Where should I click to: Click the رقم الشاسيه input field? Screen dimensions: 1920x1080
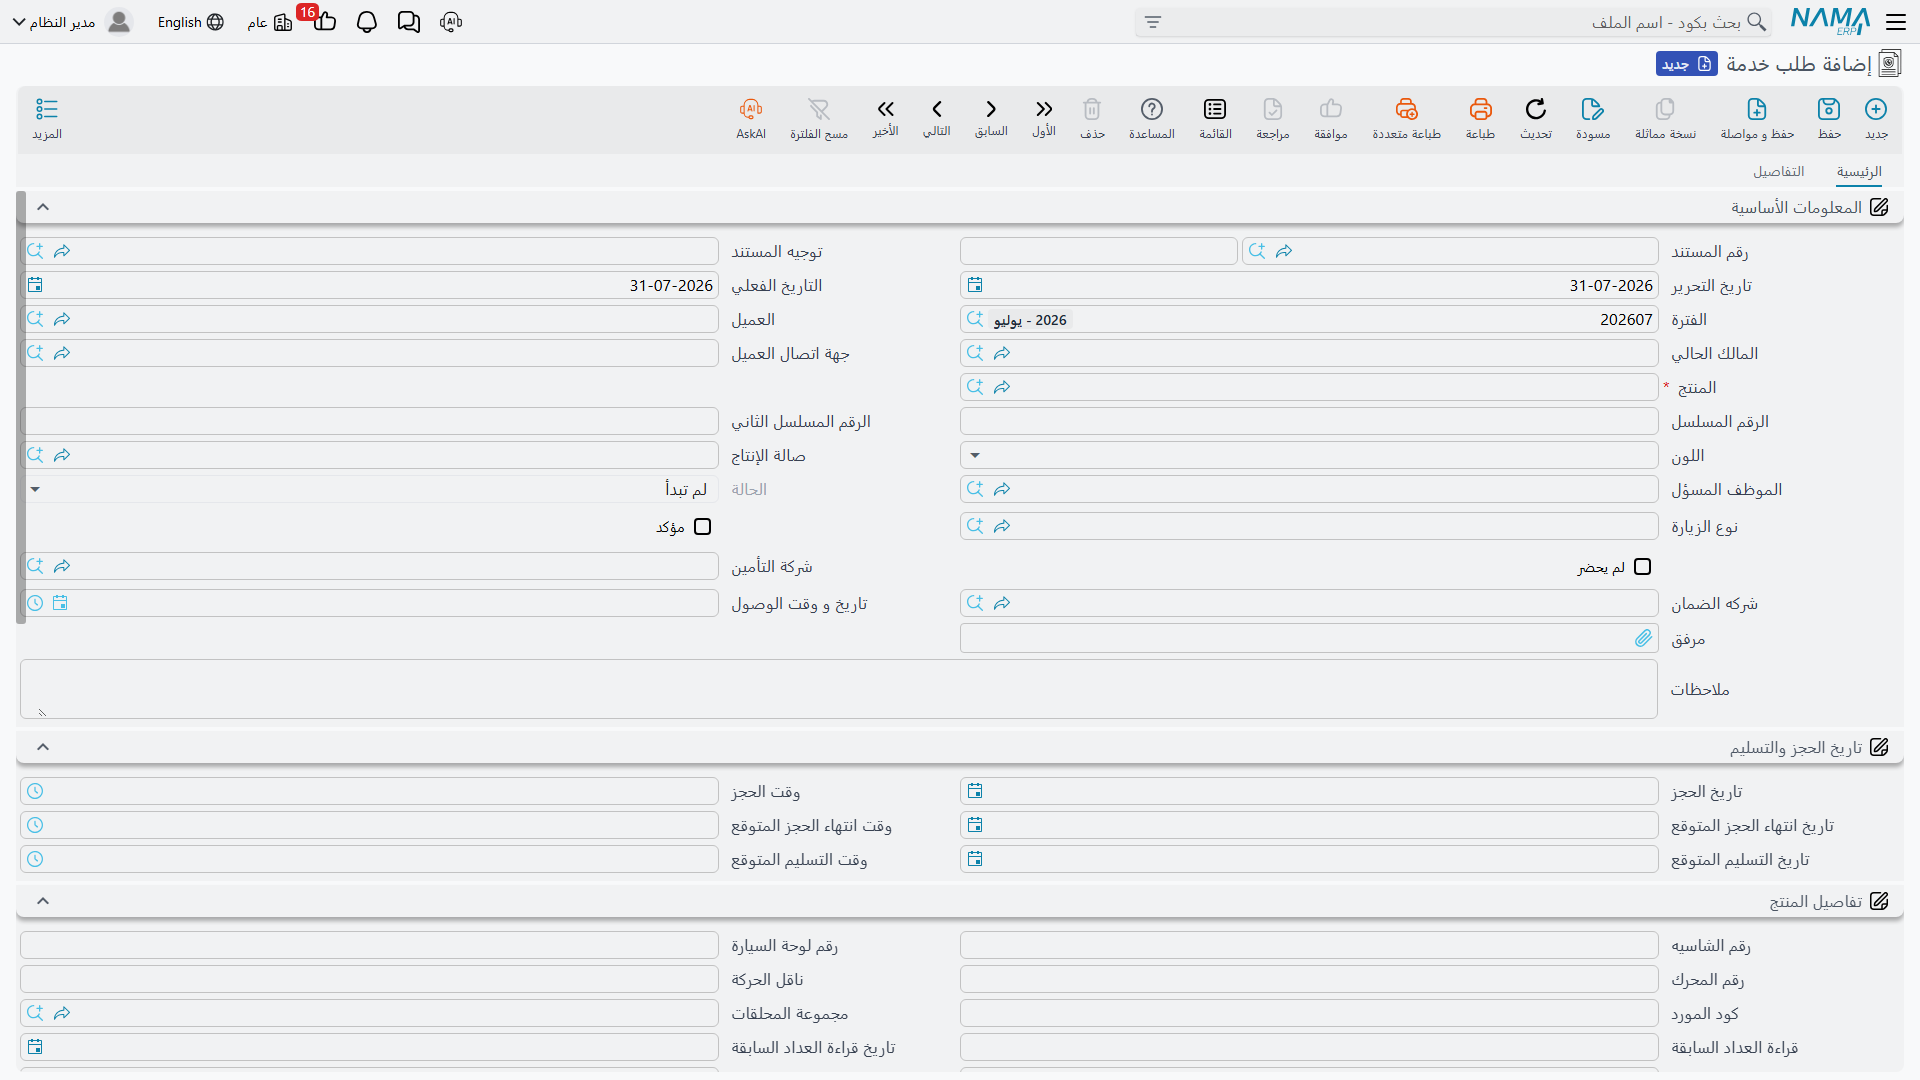[1309, 945]
